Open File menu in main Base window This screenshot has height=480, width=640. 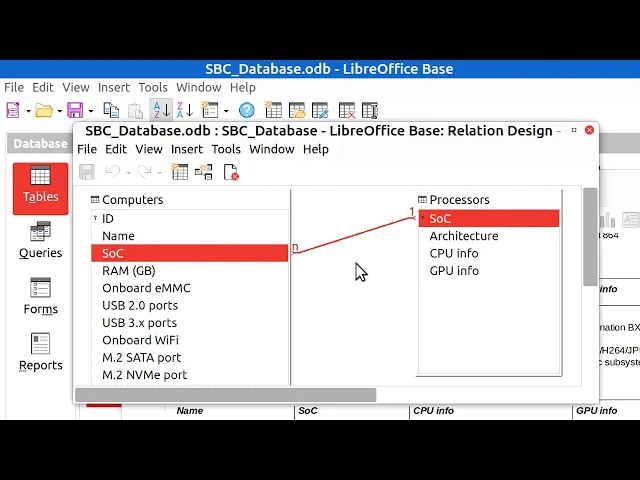[x=14, y=87]
